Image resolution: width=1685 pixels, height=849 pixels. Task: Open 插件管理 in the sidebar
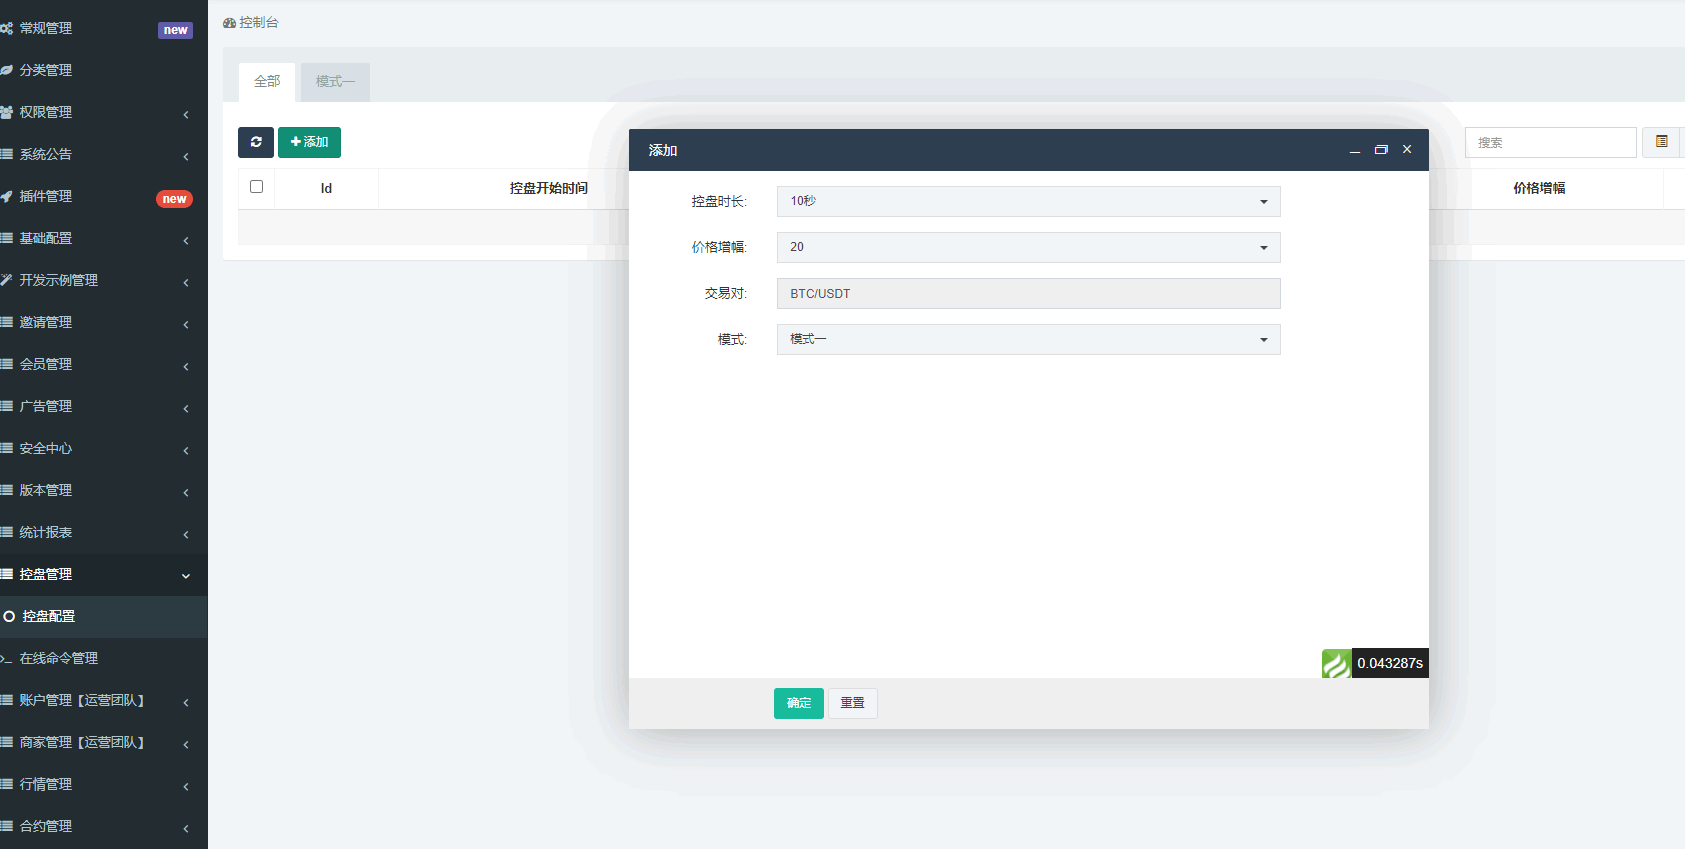[46, 196]
